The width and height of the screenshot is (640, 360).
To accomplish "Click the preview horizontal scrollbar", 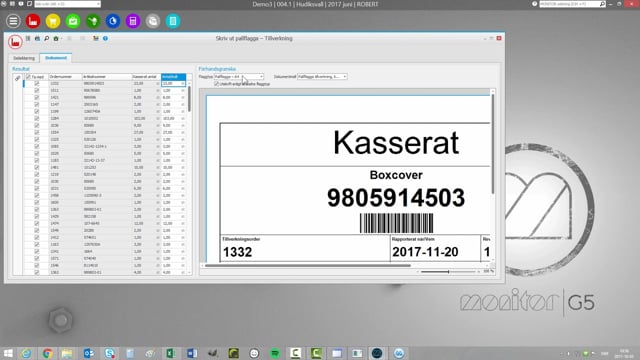I will (x=308, y=265).
